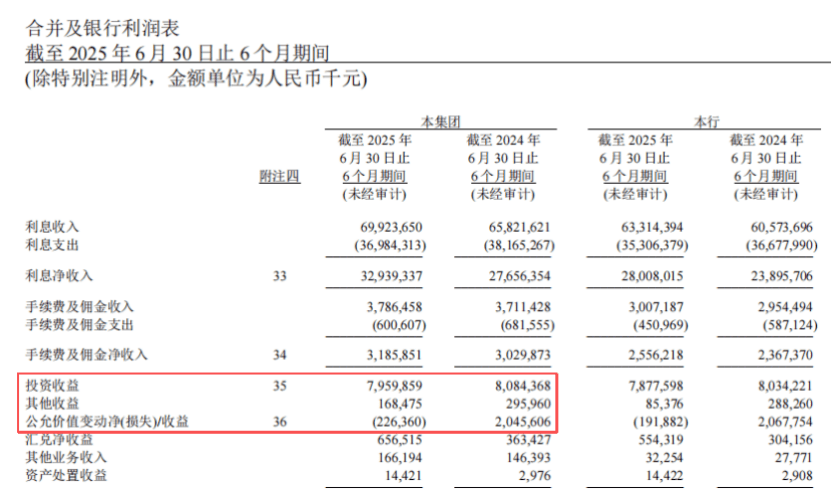Click the value 3,029,873
Screen dimensions: 832x492
pyautogui.click(x=523, y=355)
